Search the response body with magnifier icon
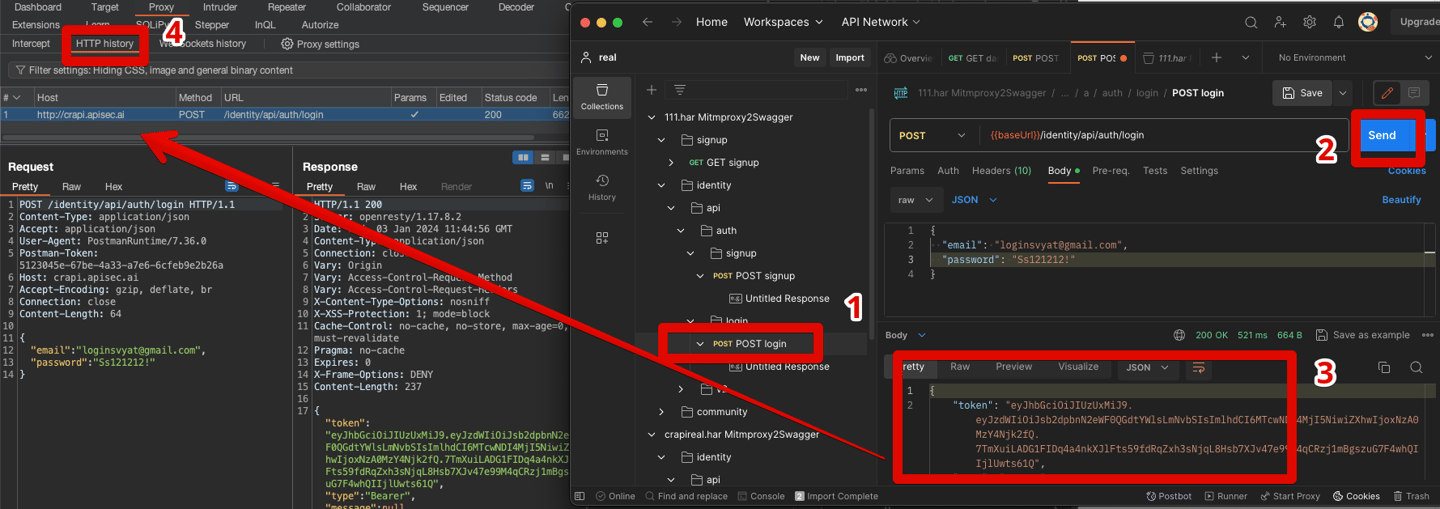 [1416, 368]
